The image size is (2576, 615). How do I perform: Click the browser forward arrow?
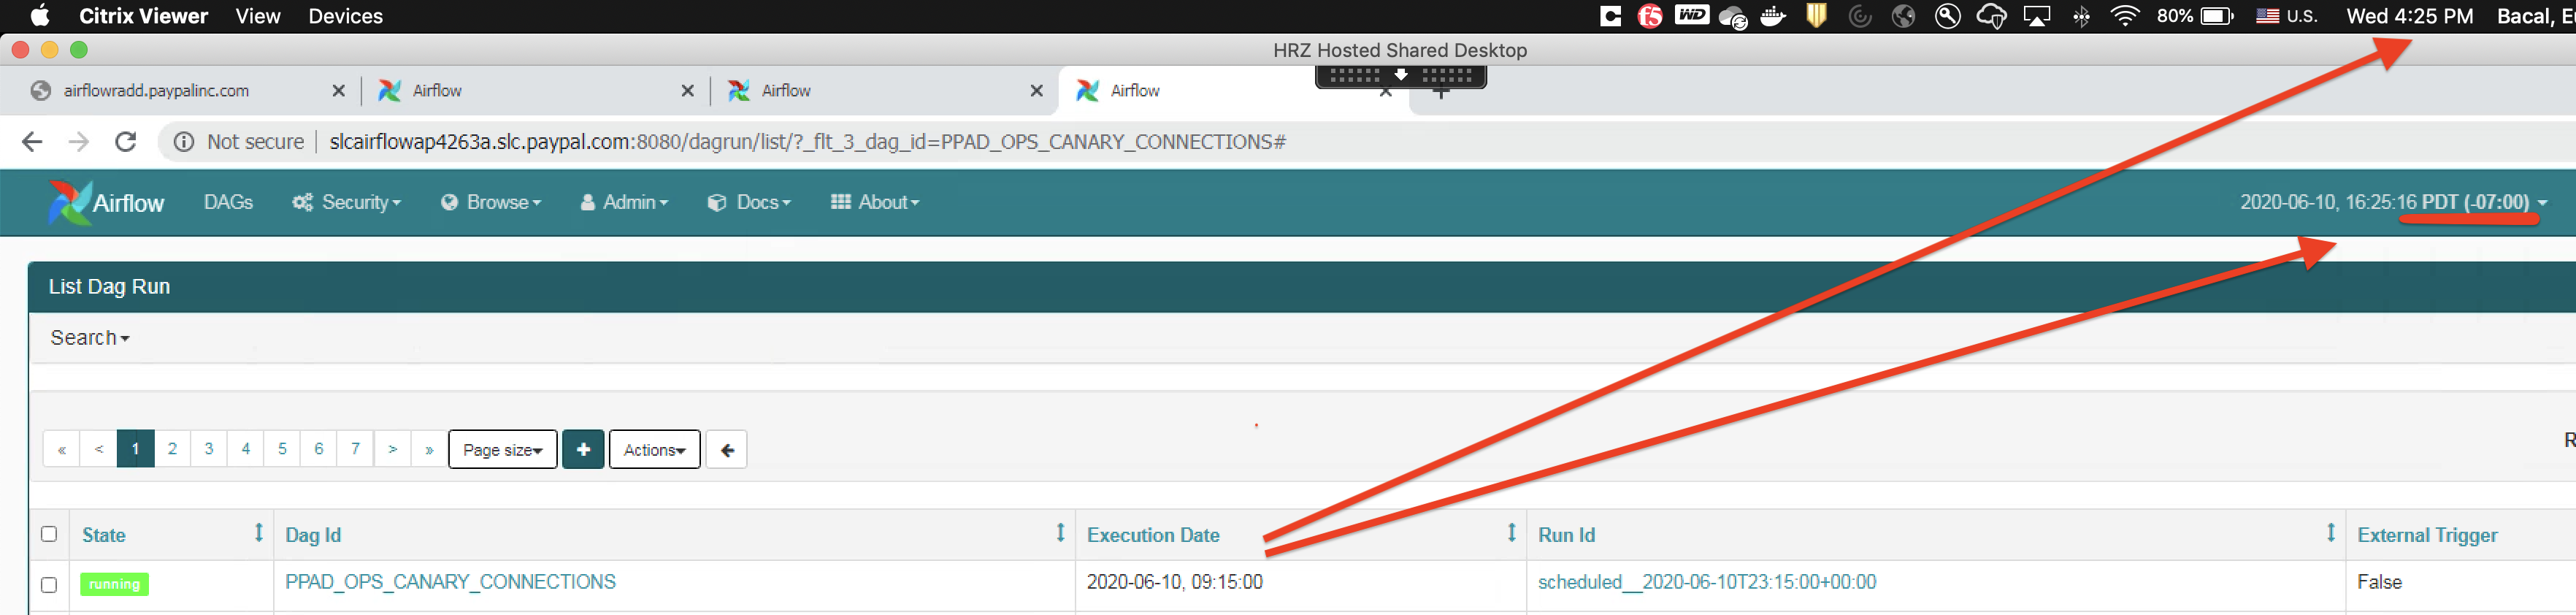(x=78, y=142)
